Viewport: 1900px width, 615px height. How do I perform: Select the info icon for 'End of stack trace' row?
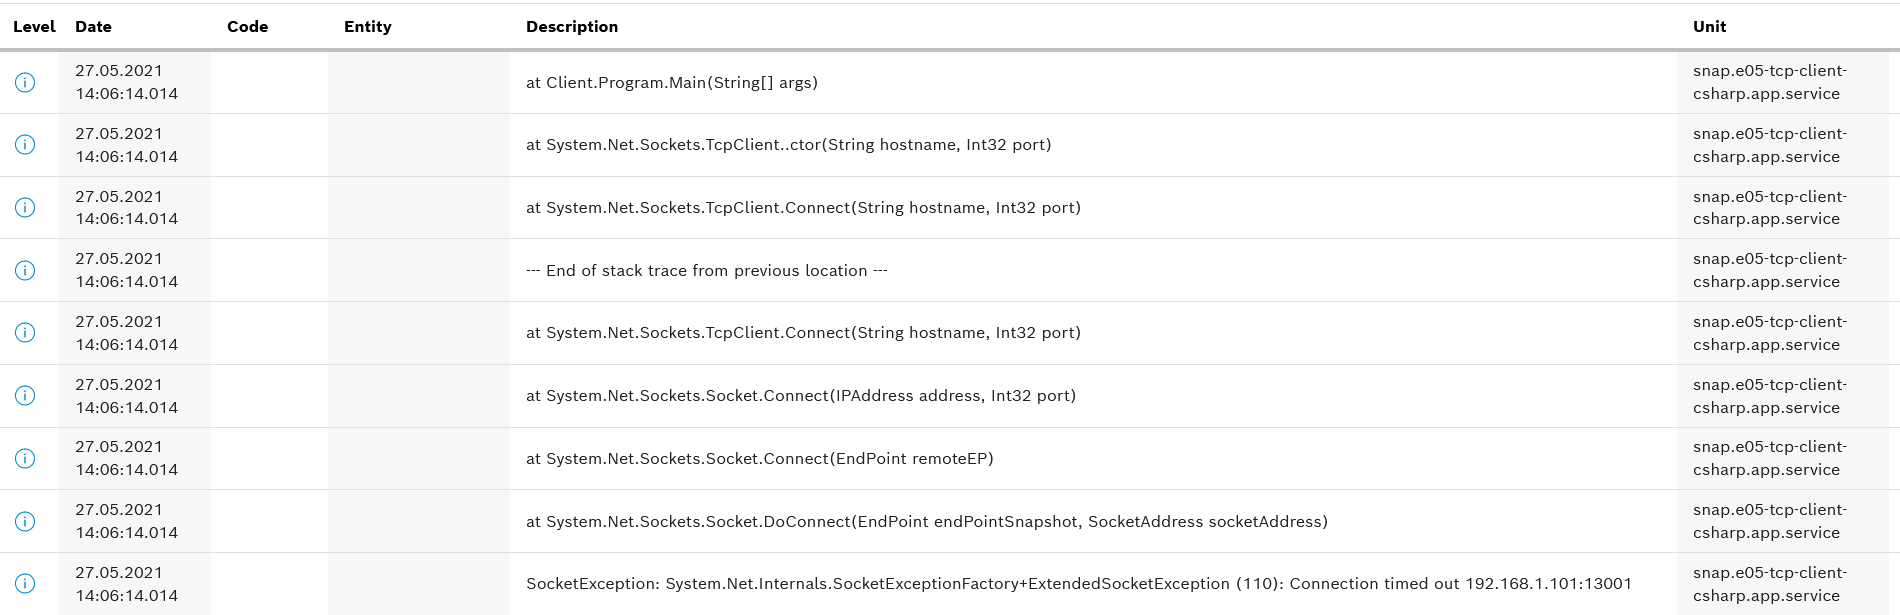25,270
